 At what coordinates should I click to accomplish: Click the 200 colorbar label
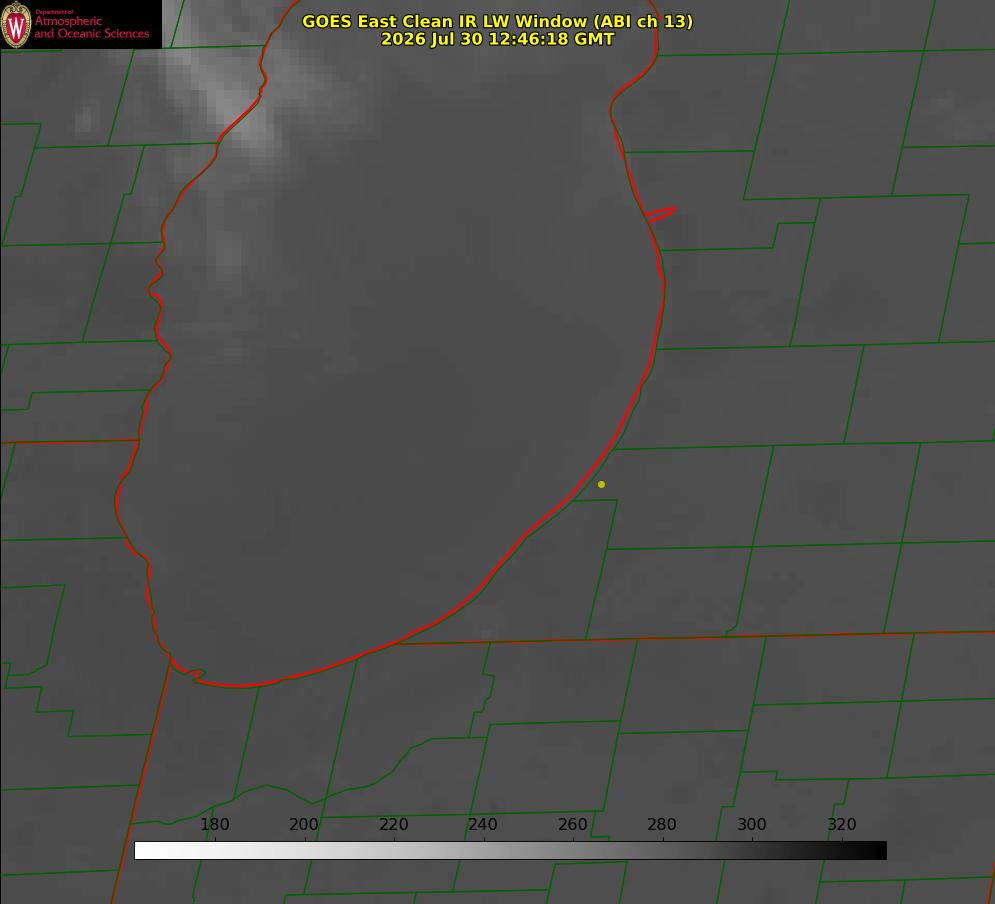pyautogui.click(x=303, y=824)
